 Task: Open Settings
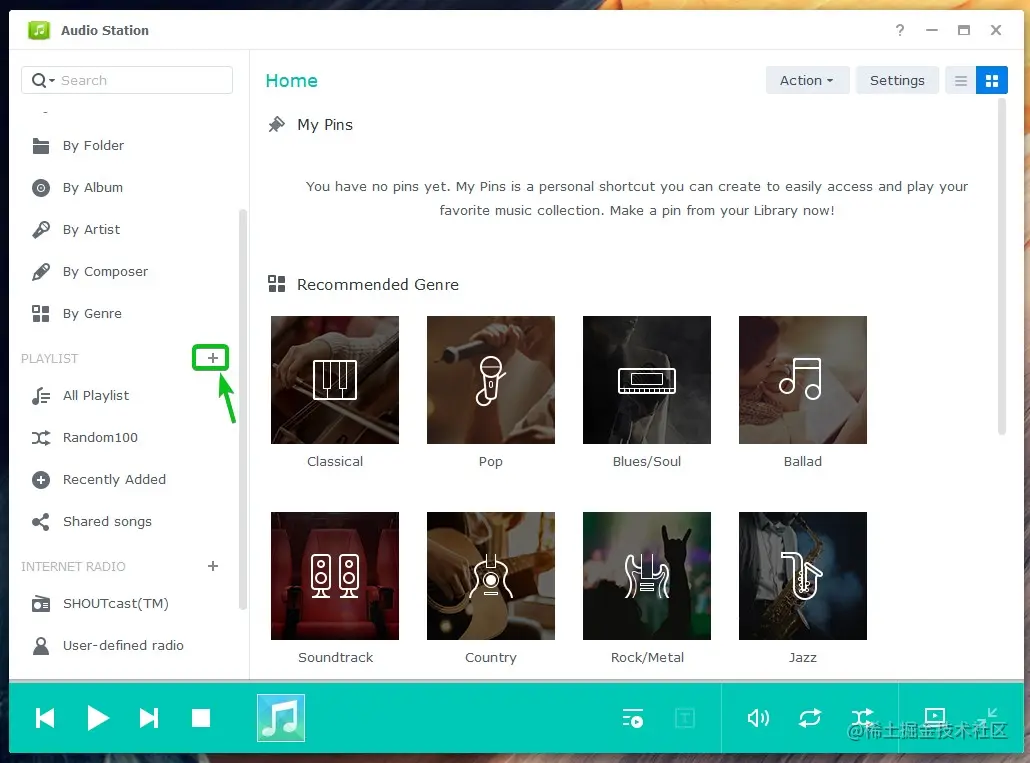coord(897,81)
